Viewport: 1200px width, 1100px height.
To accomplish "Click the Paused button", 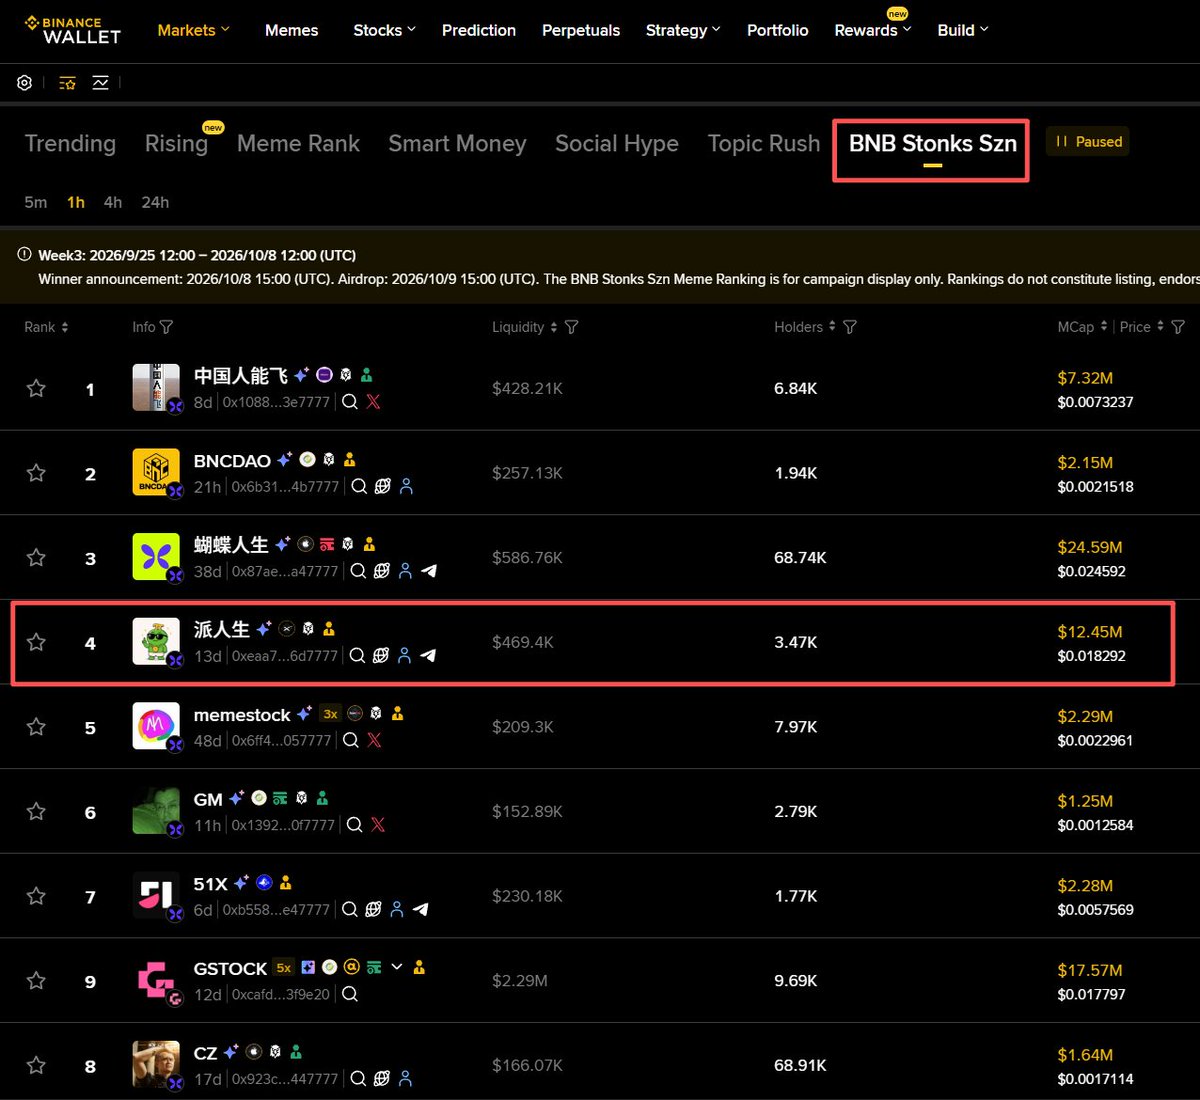I will (x=1088, y=142).
